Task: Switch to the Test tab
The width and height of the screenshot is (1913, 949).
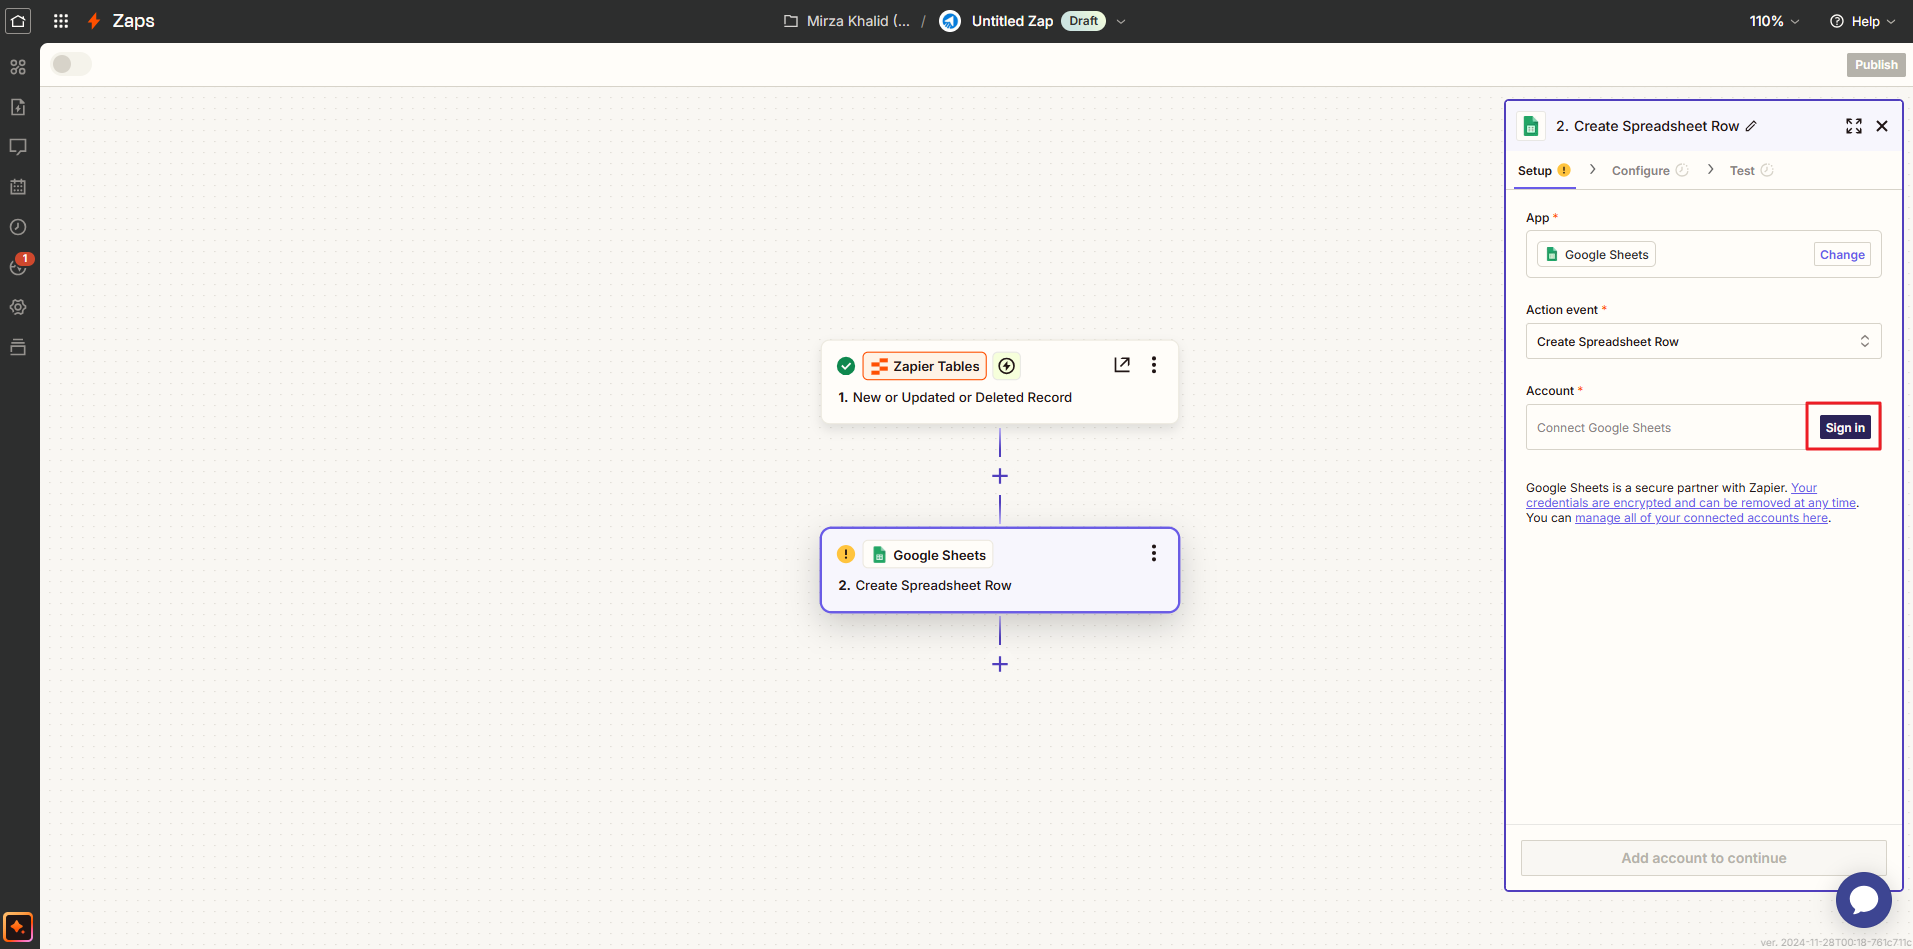Action: coord(1742,171)
